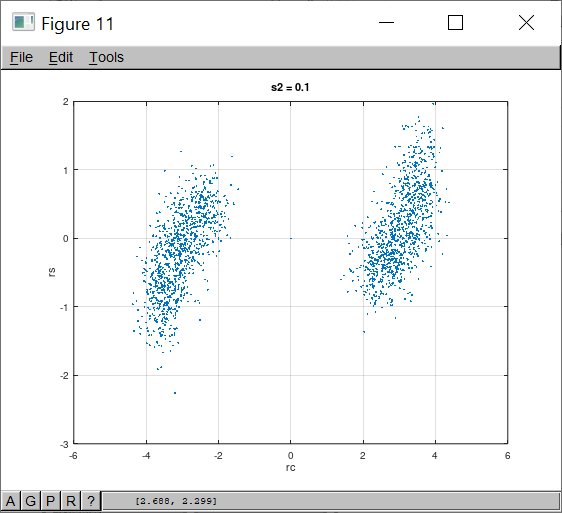This screenshot has width=562, height=513.
Task: Click the A autoscale button
Action: pos(10,501)
